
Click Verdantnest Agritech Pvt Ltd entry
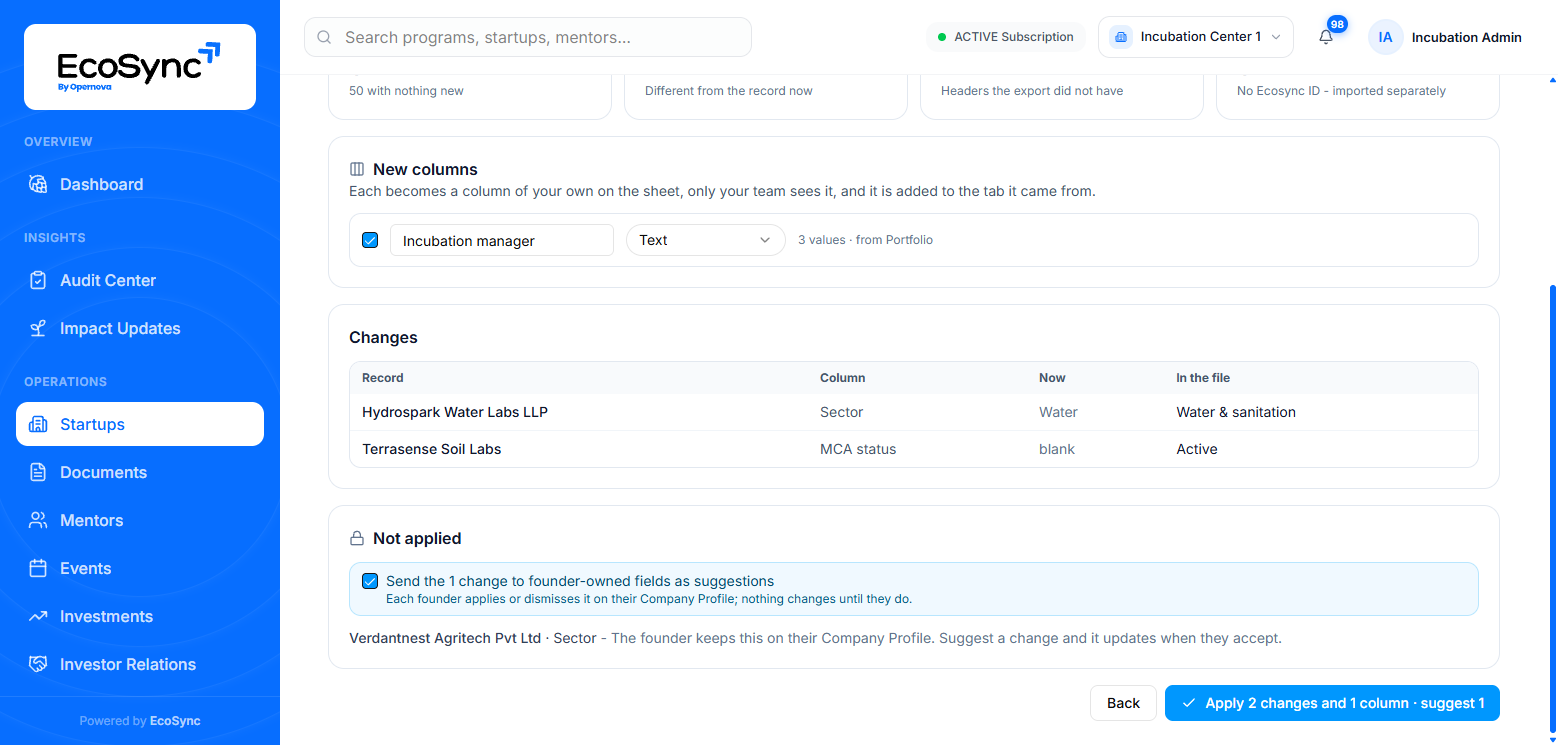pyautogui.click(x=445, y=637)
